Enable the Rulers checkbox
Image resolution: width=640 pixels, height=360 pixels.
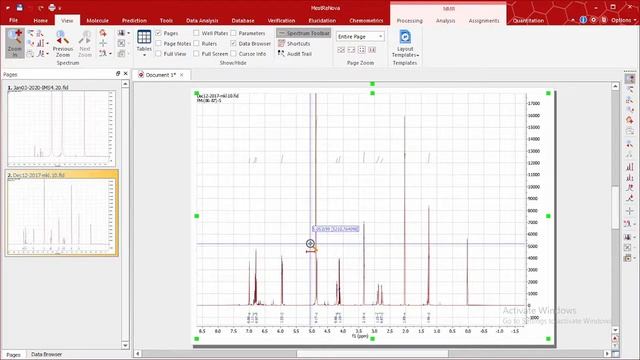(x=196, y=43)
